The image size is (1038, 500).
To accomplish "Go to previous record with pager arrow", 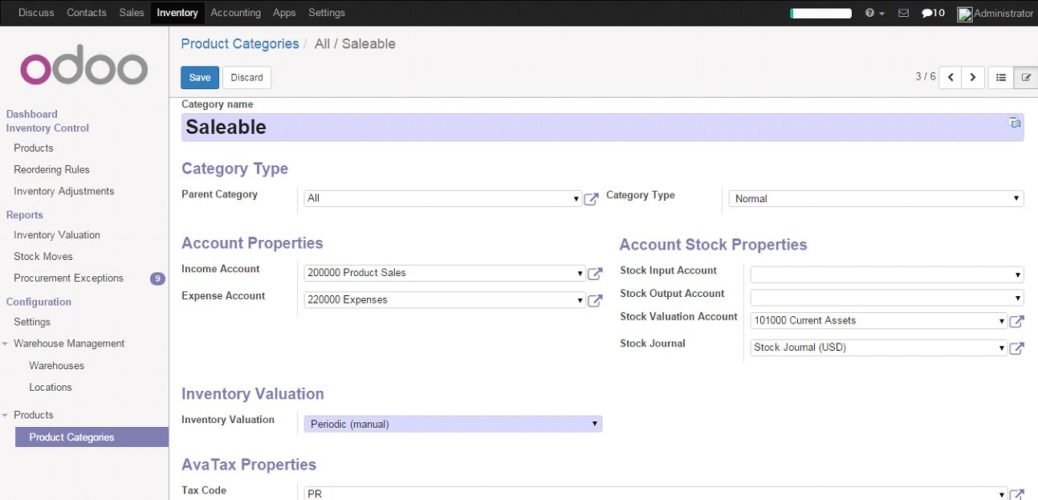I will pos(950,78).
